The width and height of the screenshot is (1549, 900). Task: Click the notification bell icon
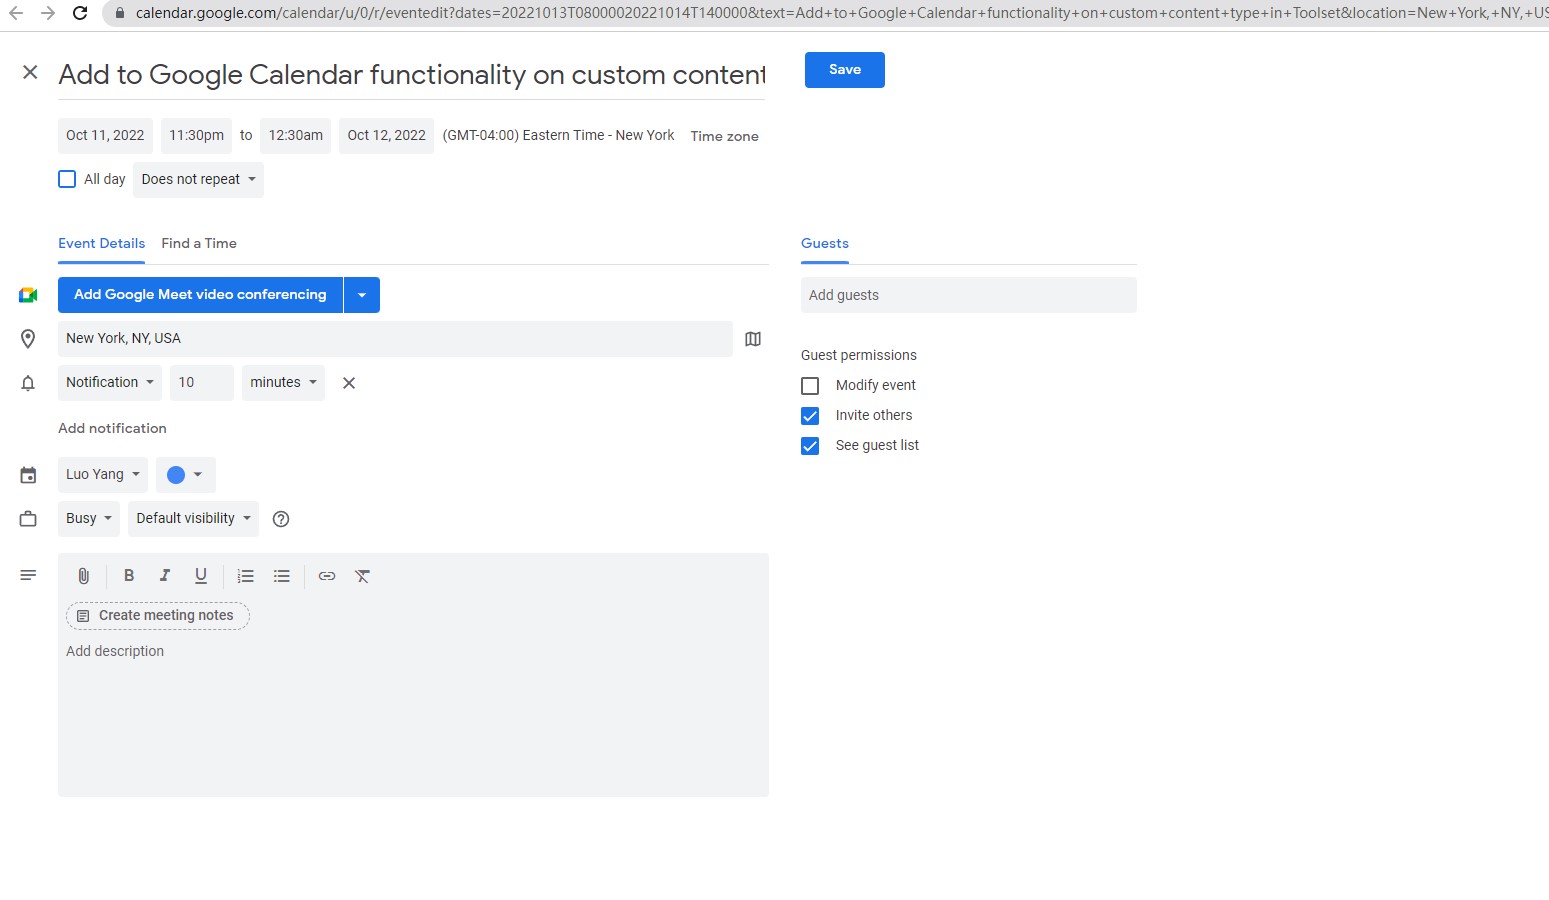tap(28, 383)
